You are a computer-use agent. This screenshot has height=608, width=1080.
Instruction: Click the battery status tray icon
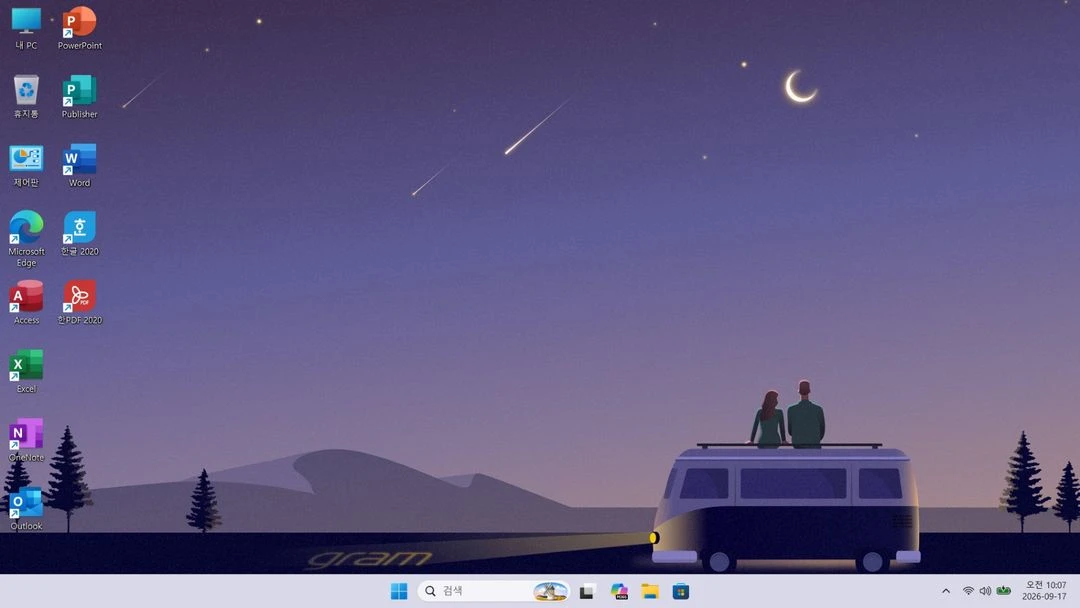1004,591
